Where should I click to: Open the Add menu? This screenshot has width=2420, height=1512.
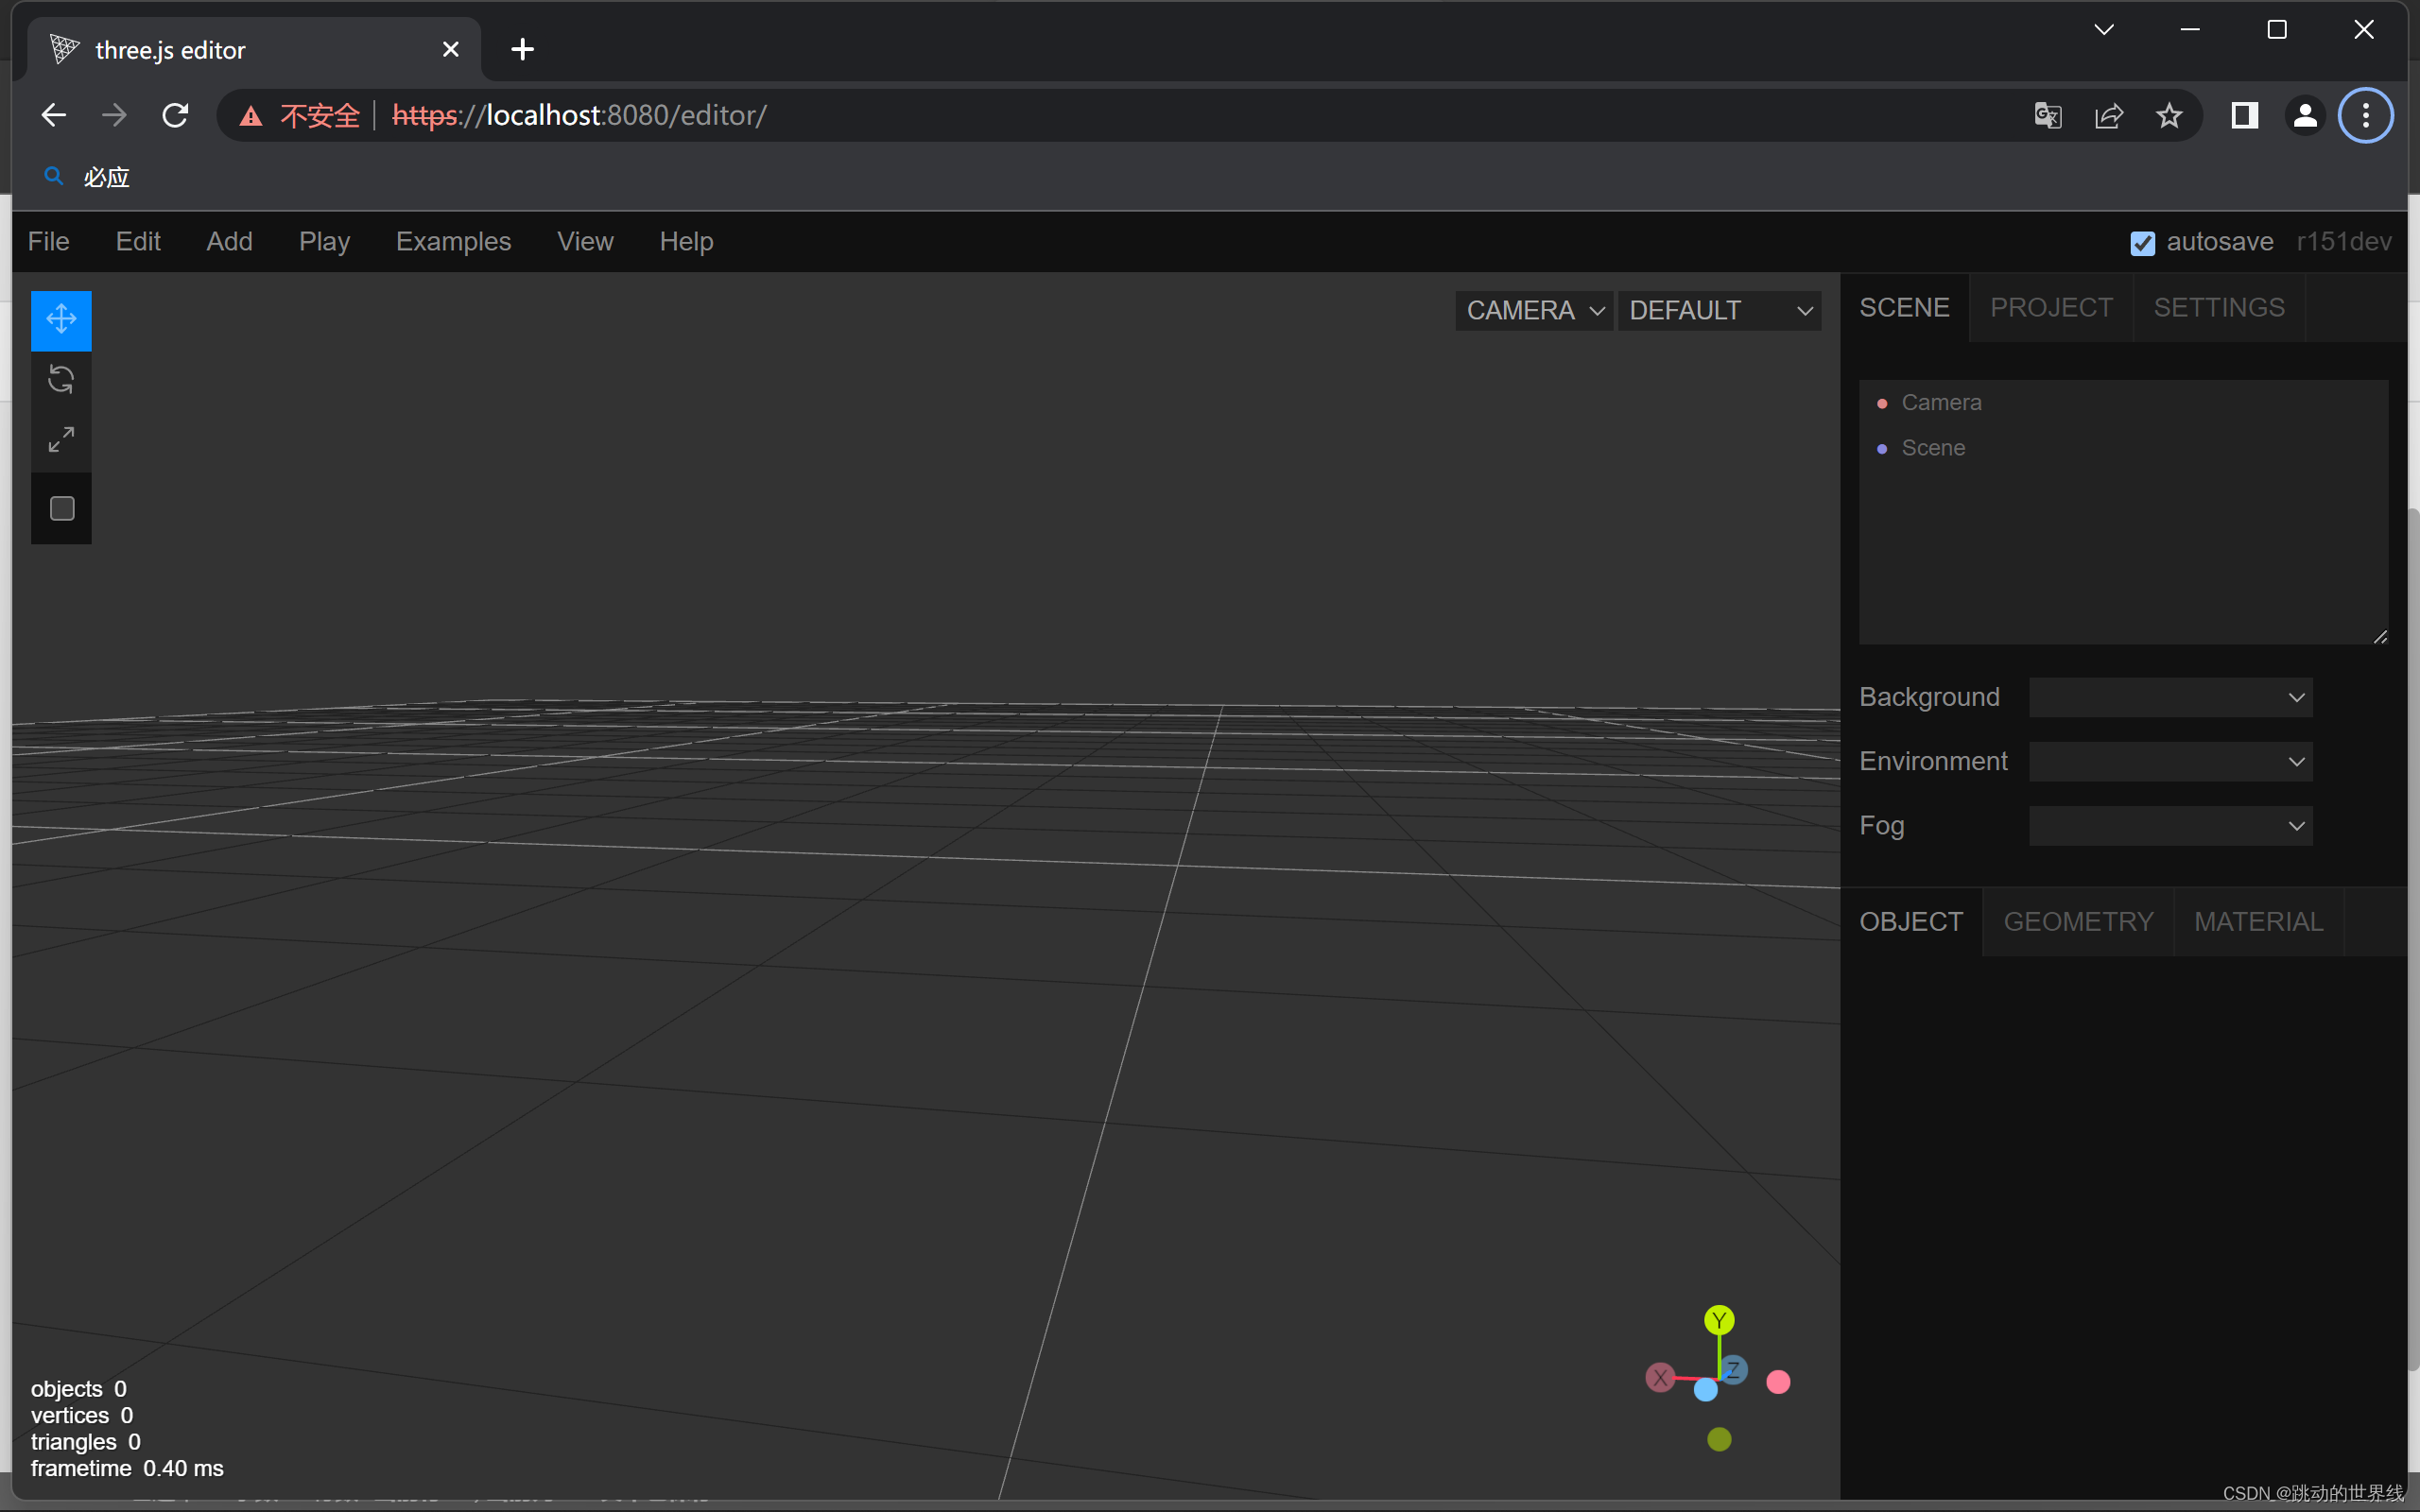228,240
